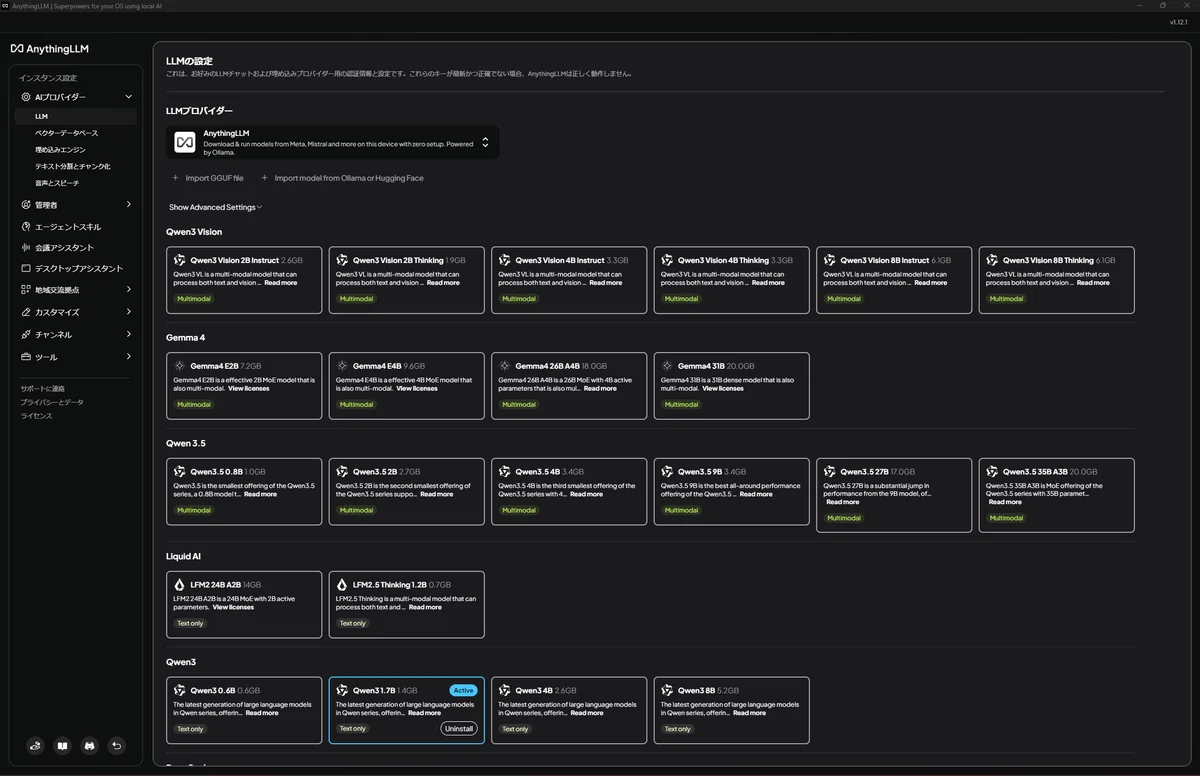The height and width of the screenshot is (776, 1200).
Task: Click the LFM2.5 Thinking 1.2B droplet icon
Action: coord(342,584)
